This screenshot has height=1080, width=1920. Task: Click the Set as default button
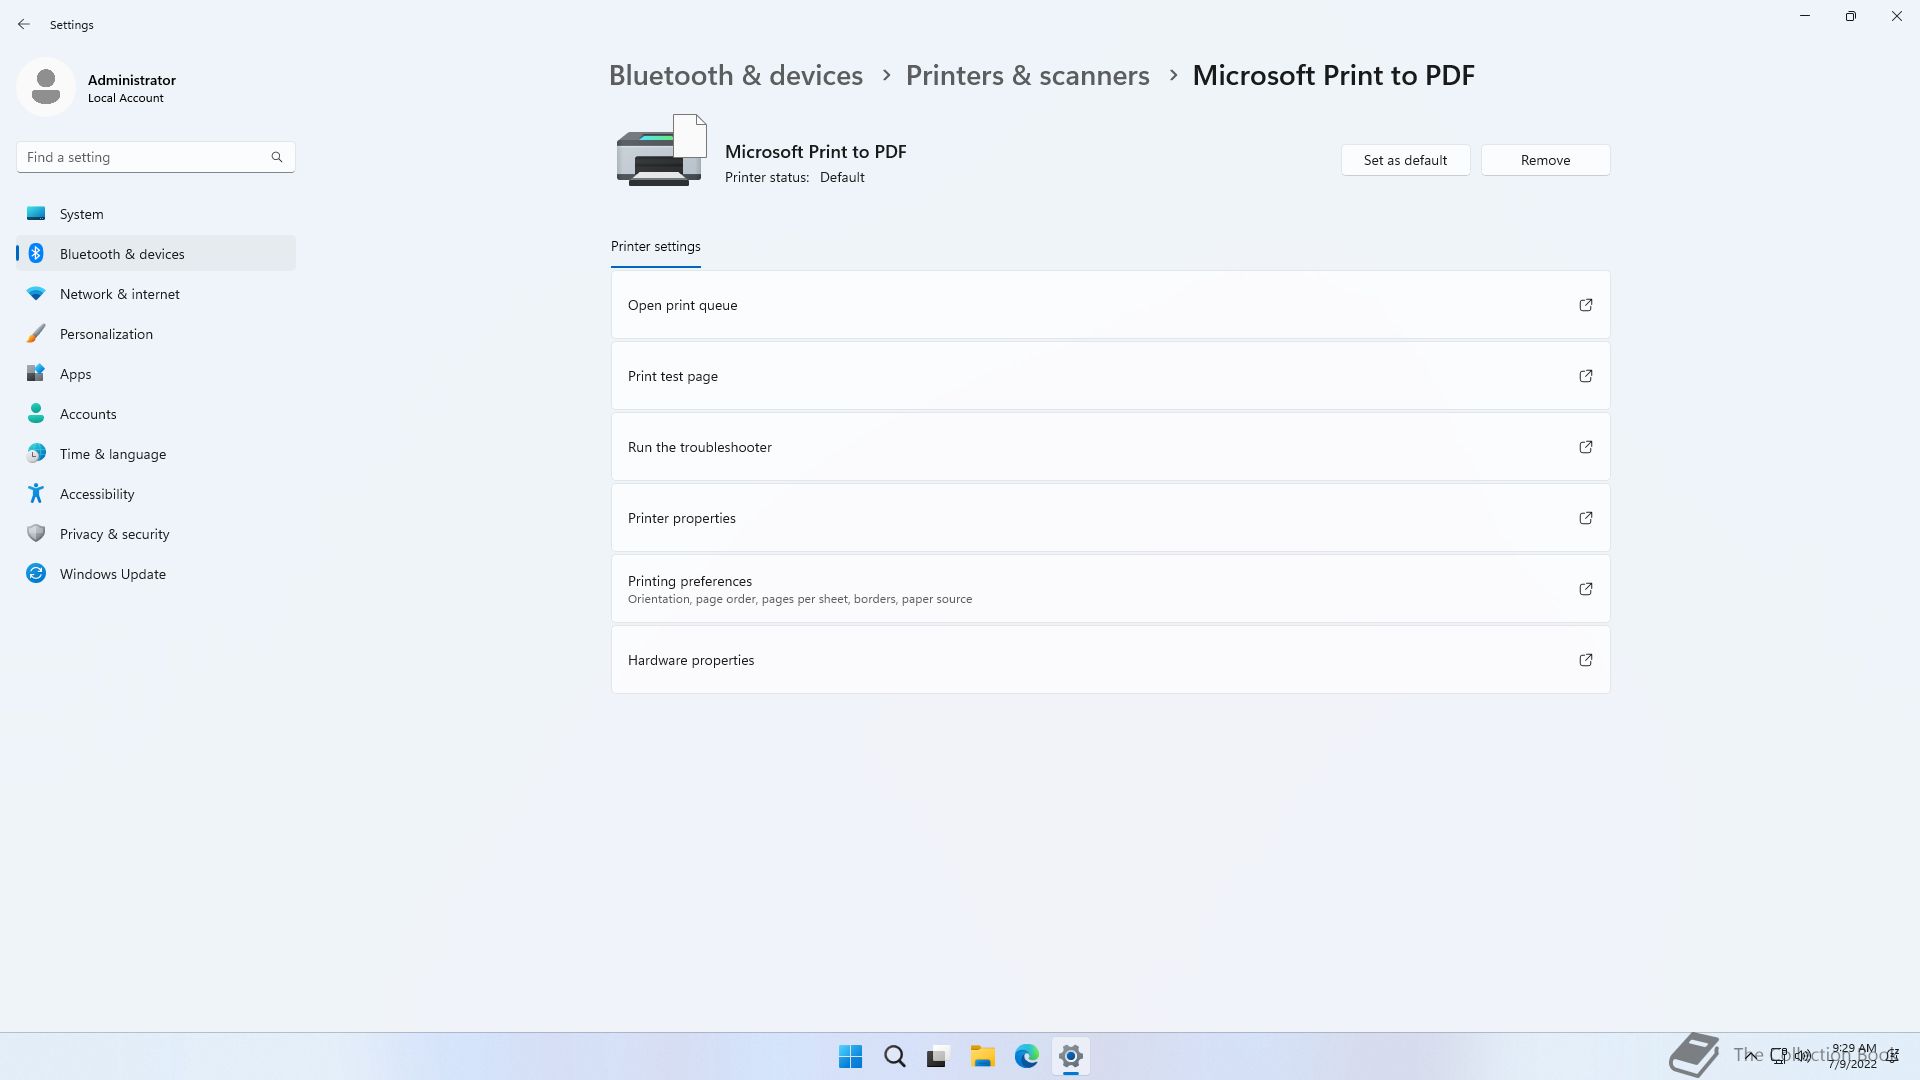coord(1405,160)
